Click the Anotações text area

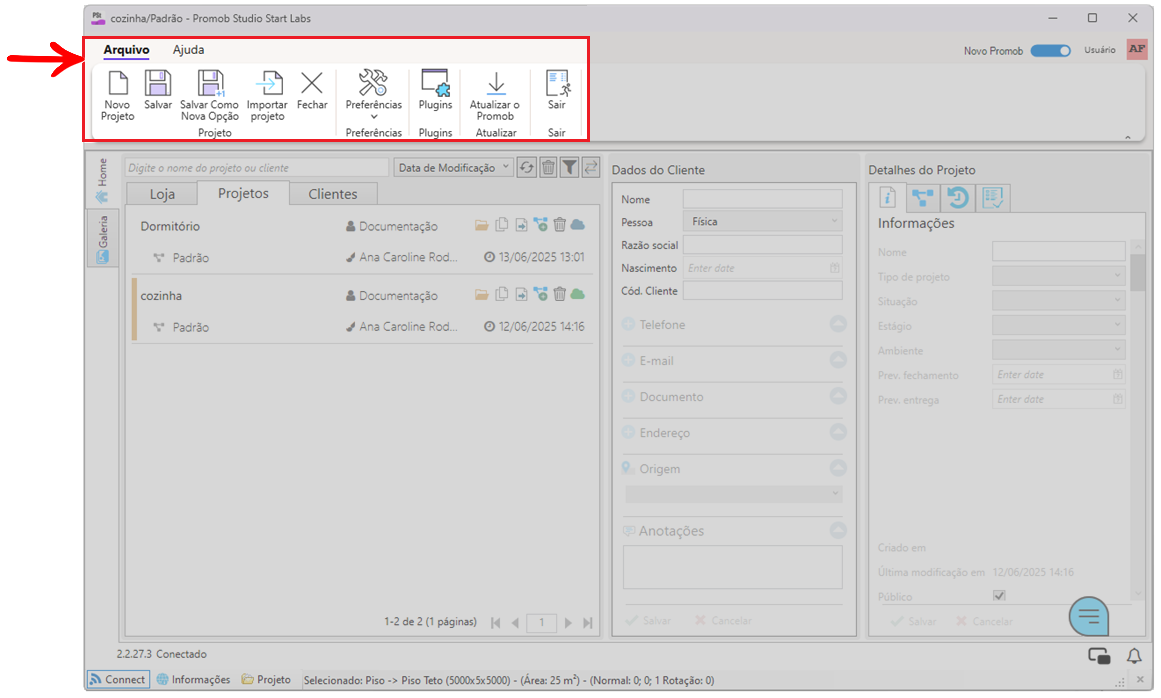[733, 567]
